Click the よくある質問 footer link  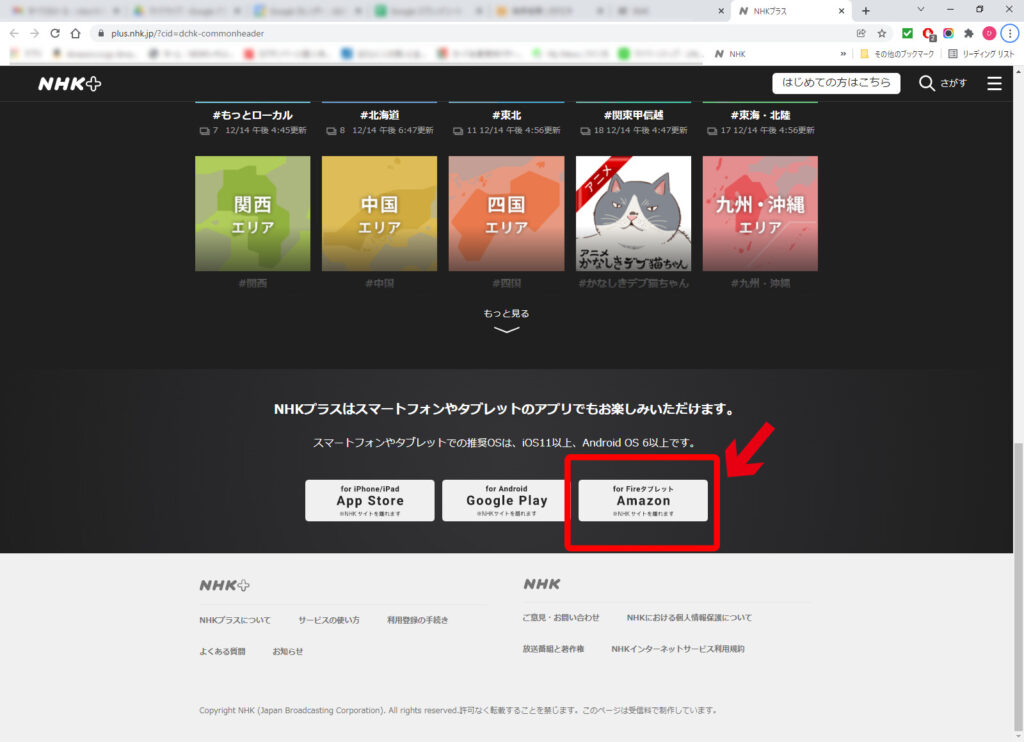222,651
